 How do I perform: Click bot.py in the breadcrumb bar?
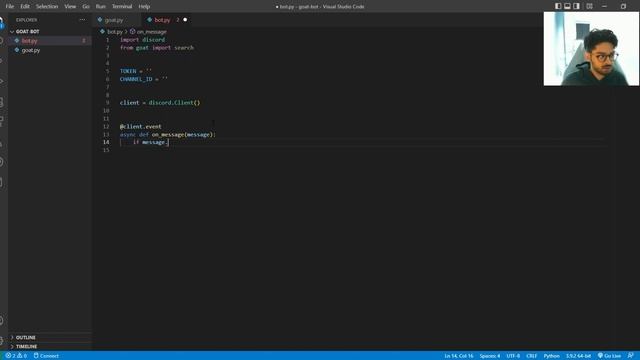coord(114,32)
